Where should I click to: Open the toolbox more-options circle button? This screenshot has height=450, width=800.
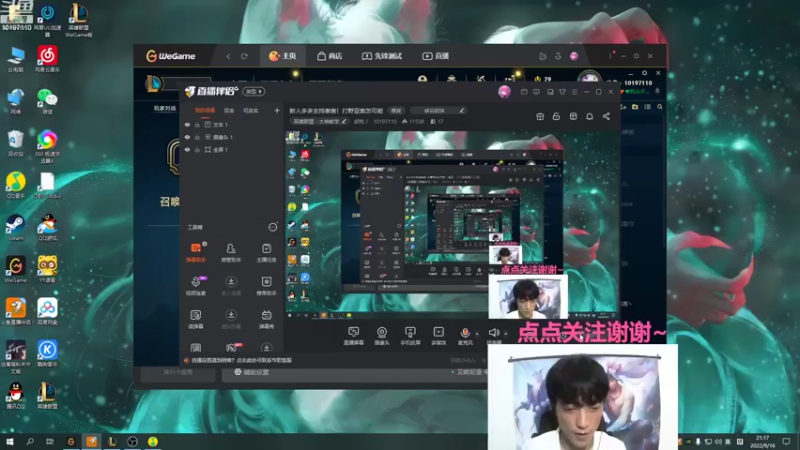click(x=273, y=227)
